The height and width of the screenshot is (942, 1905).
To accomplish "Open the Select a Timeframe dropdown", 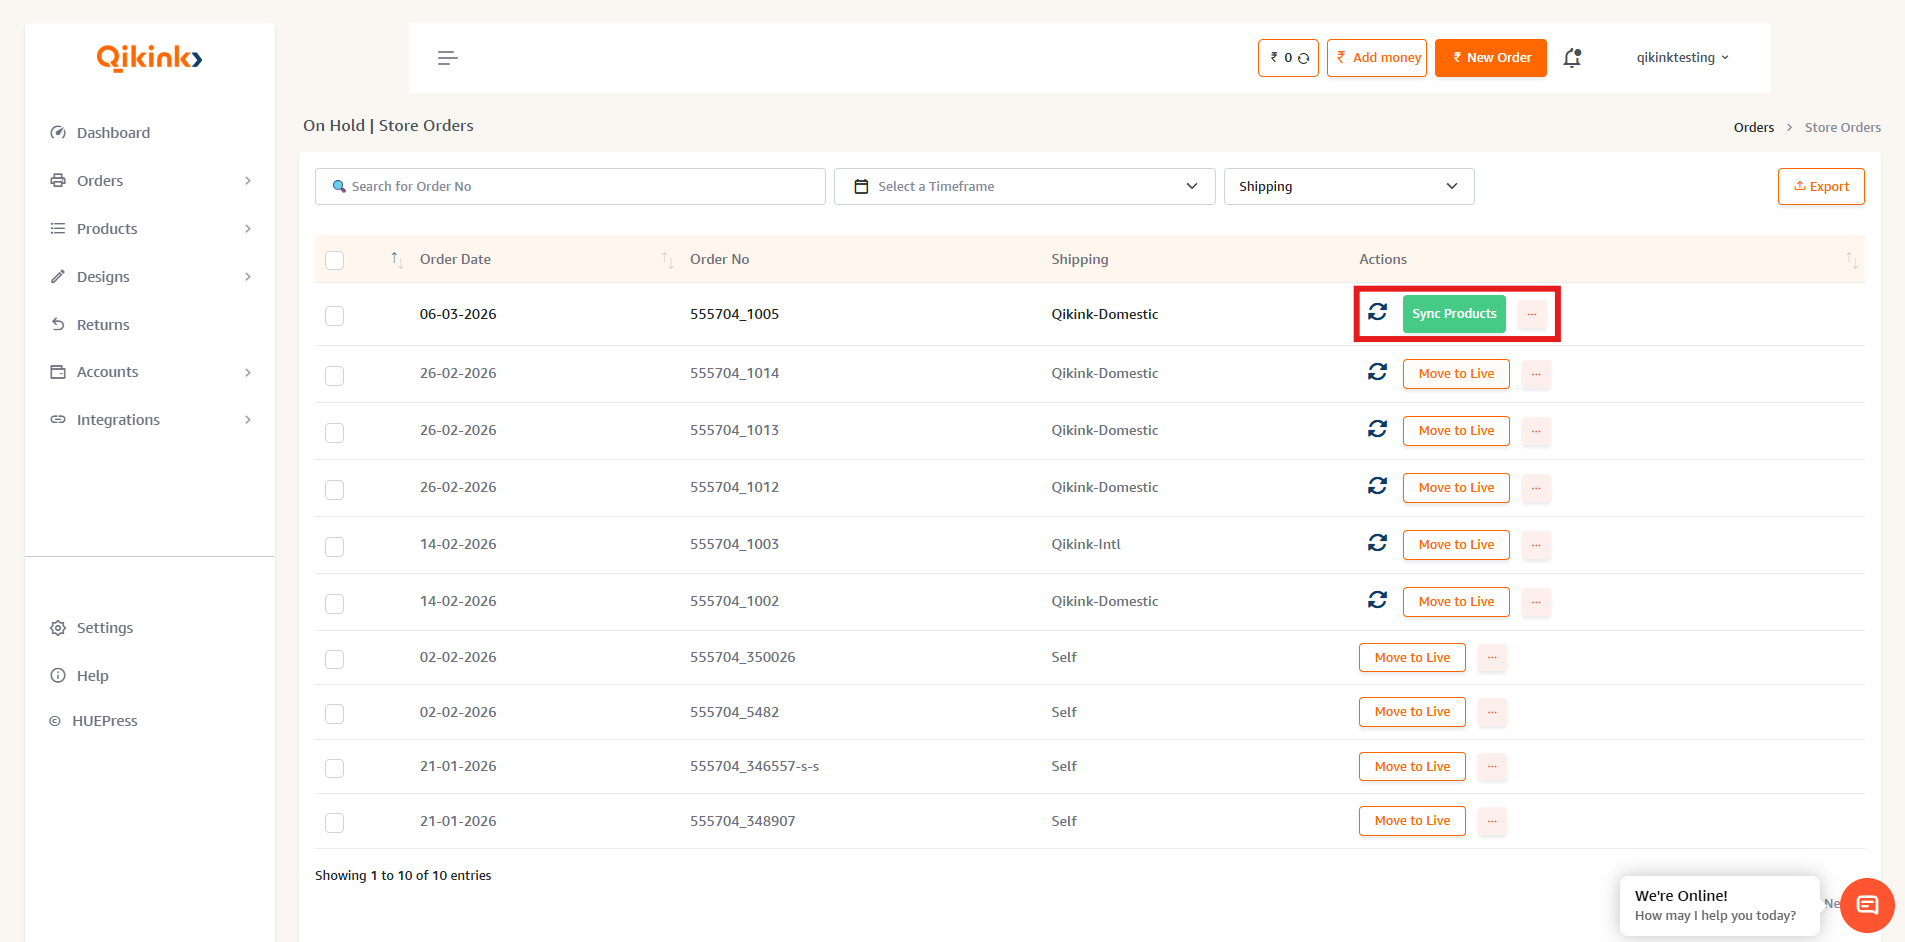I will tap(1023, 186).
